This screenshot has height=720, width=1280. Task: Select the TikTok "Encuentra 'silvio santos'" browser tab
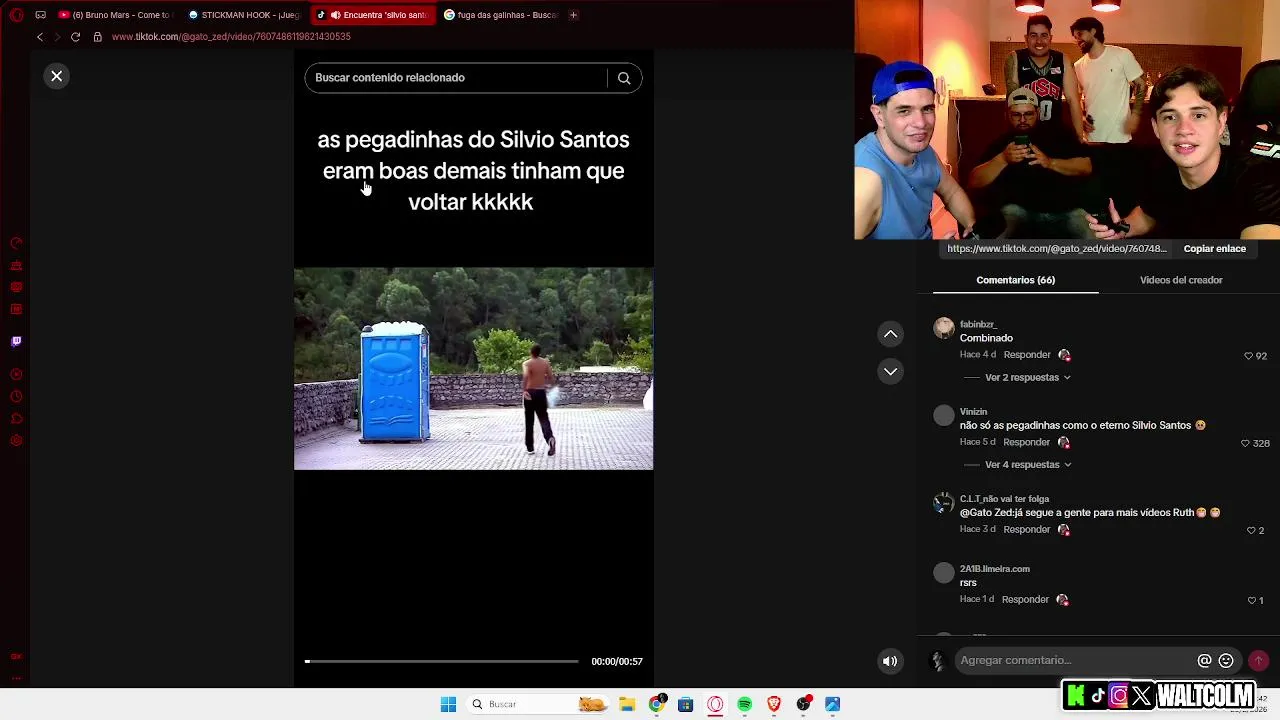point(372,15)
